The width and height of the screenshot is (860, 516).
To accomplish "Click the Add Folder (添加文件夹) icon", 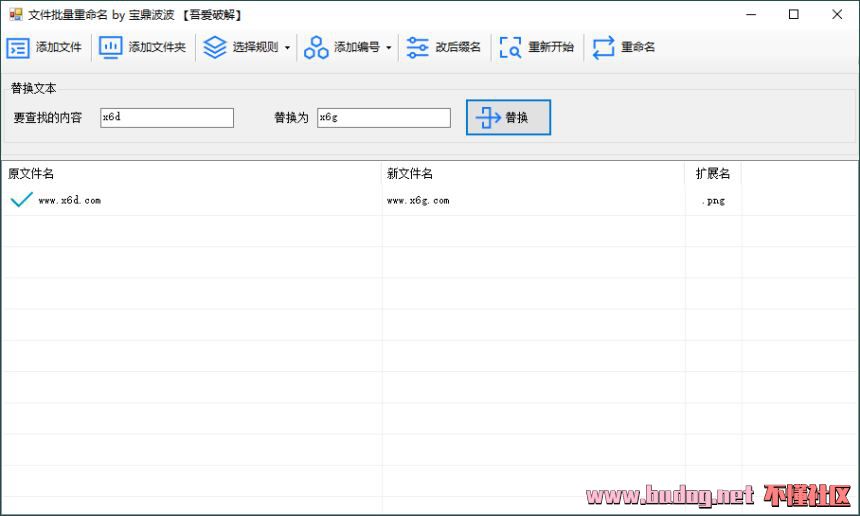I will (x=111, y=47).
